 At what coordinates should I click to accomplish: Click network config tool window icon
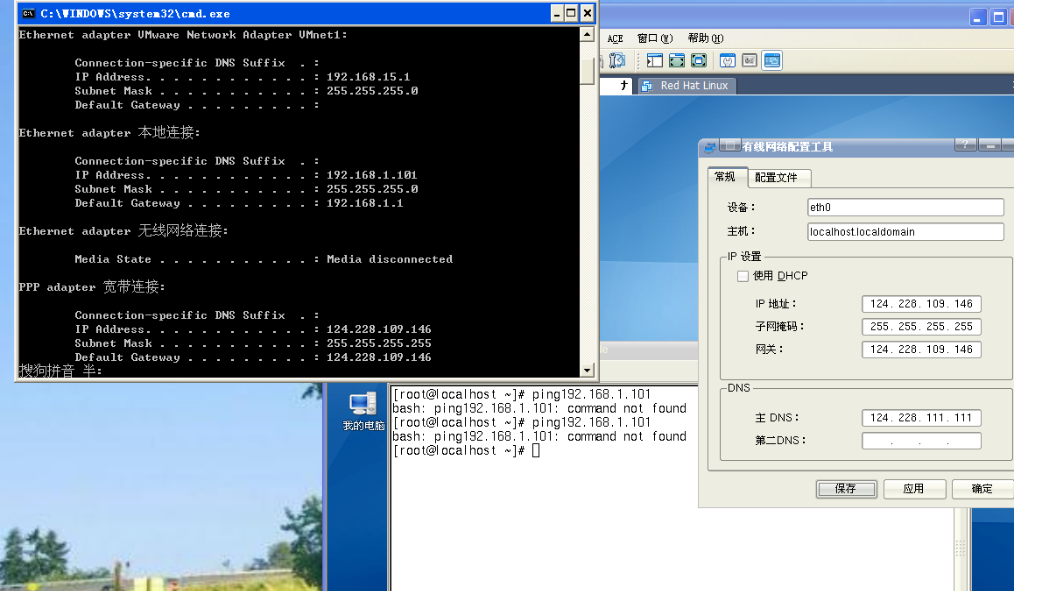(x=710, y=146)
